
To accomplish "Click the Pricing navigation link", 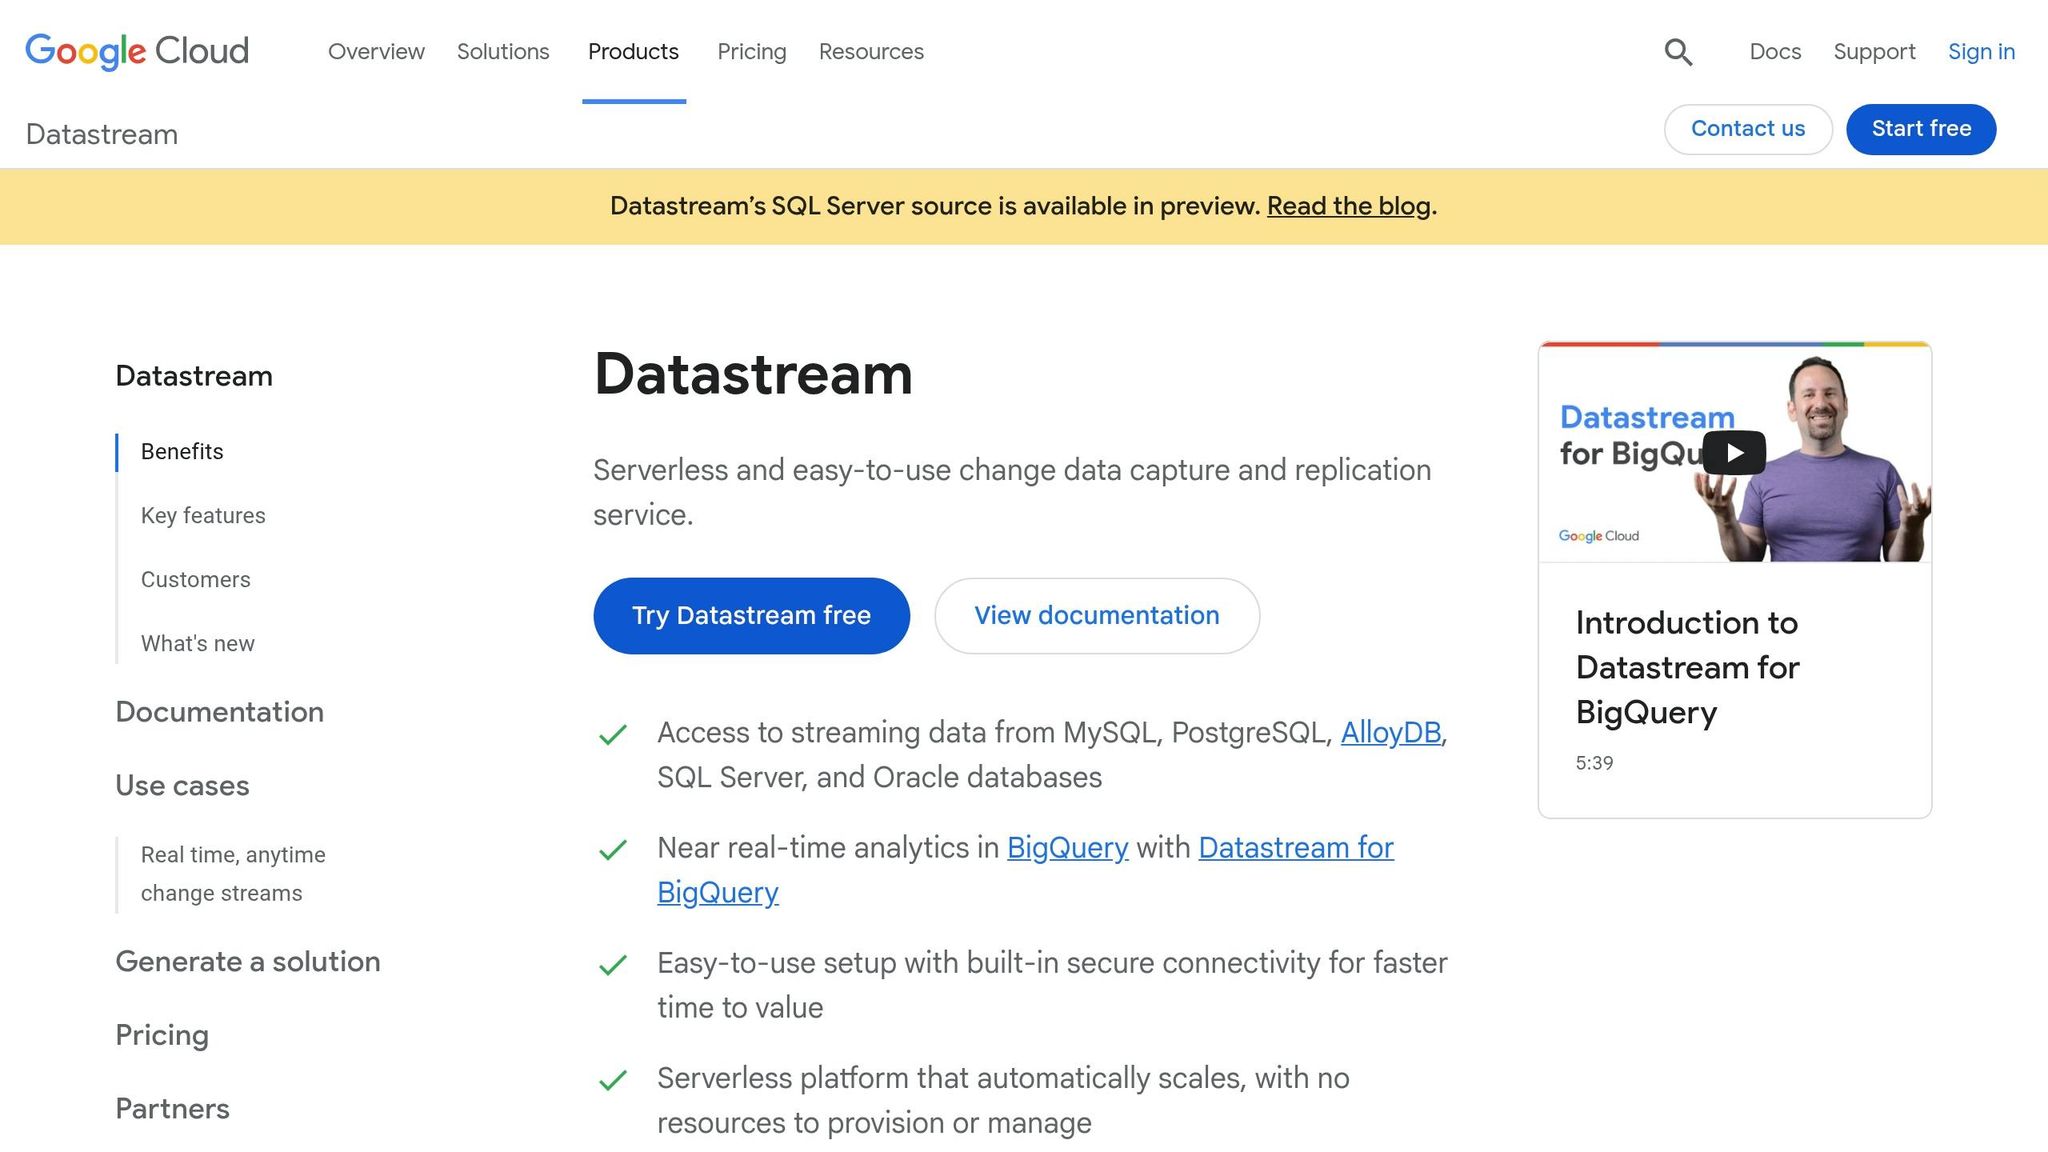I will 751,51.
